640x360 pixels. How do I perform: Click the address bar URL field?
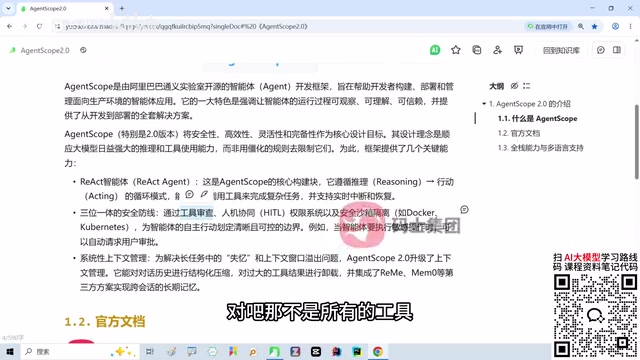coord(286,27)
